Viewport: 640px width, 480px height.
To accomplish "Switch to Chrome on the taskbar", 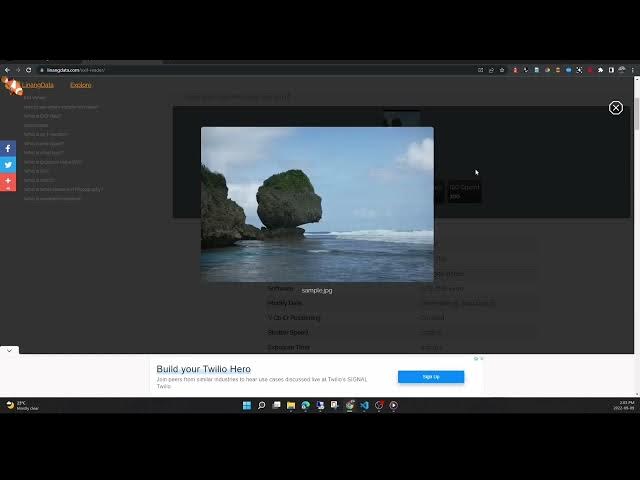I will 350,405.
